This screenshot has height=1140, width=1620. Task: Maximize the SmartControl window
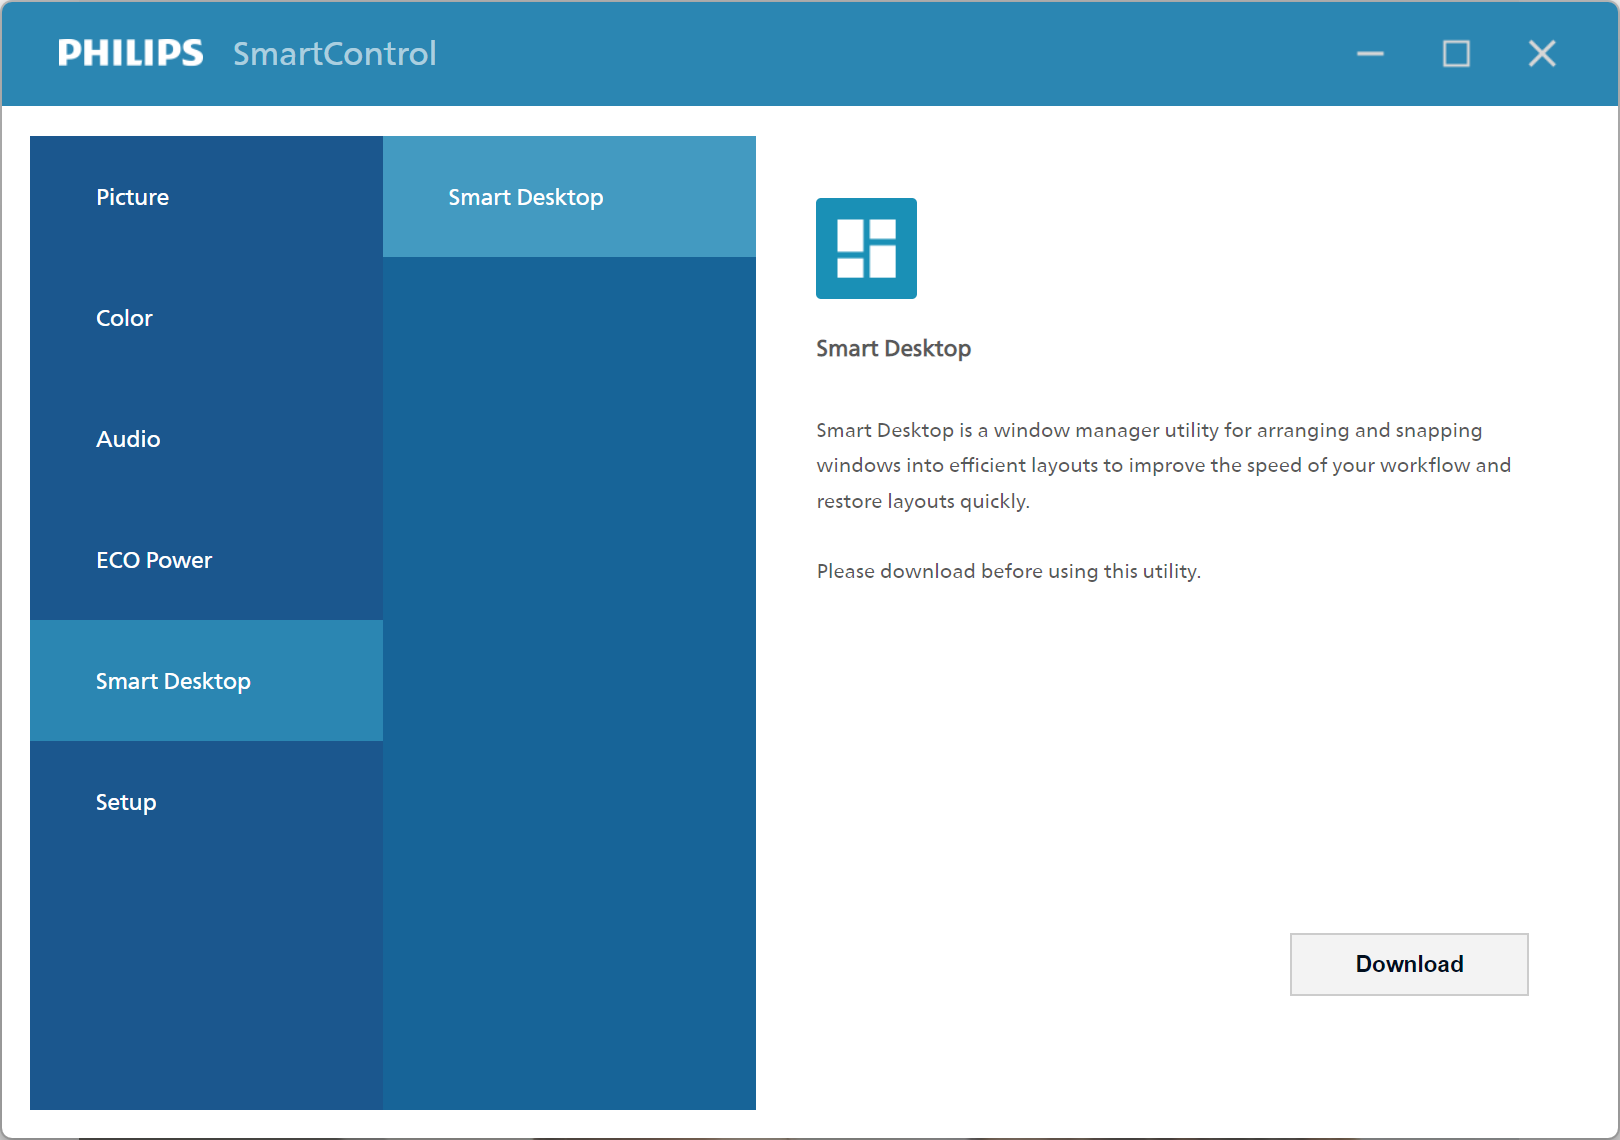coord(1456,53)
